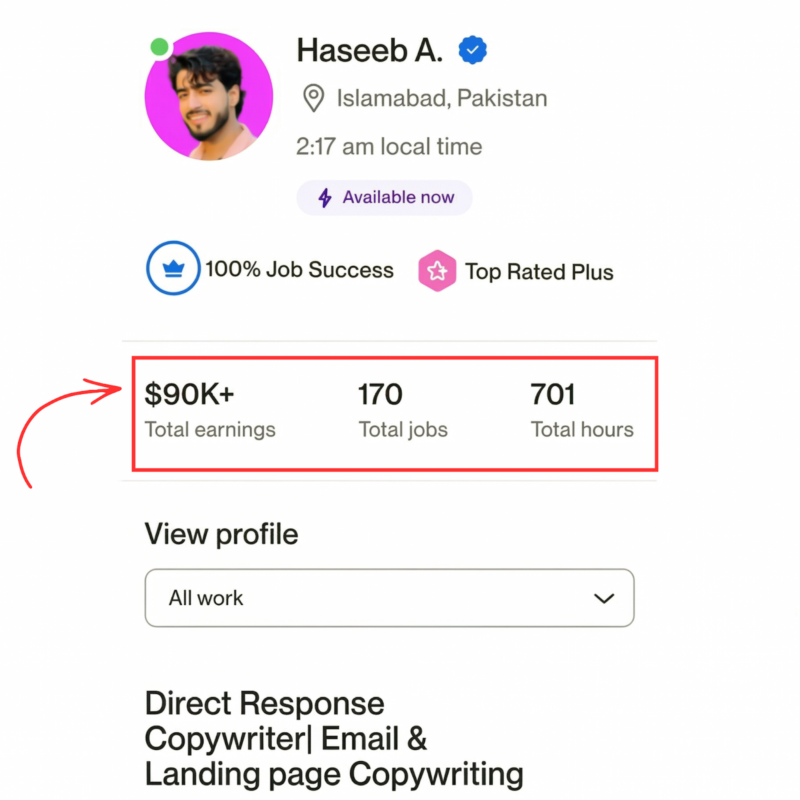800x800 pixels.
Task: Click the blue crown Job Success icon
Action: (172, 270)
